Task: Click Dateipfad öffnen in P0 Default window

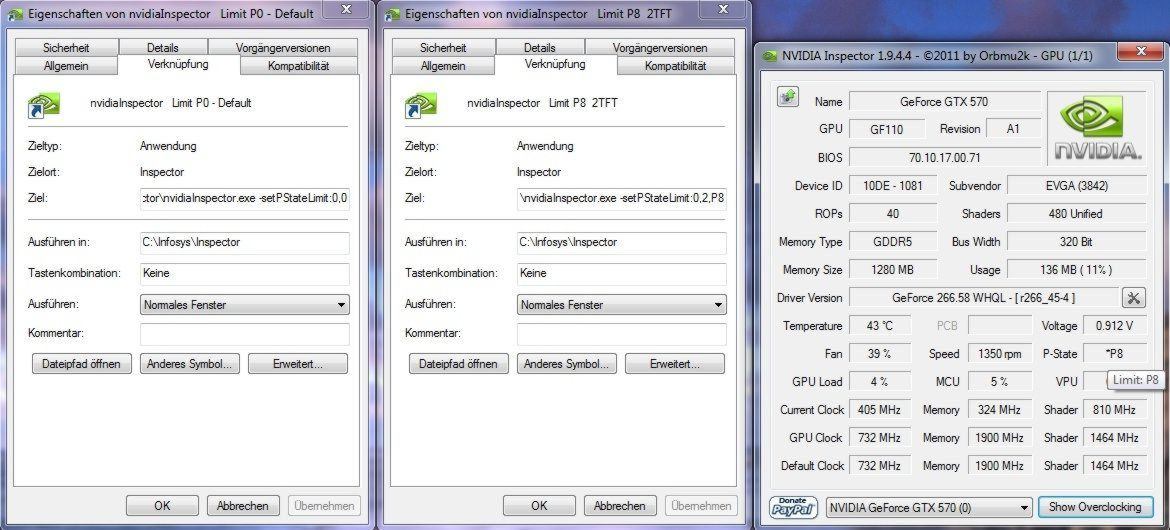Action: [82, 364]
